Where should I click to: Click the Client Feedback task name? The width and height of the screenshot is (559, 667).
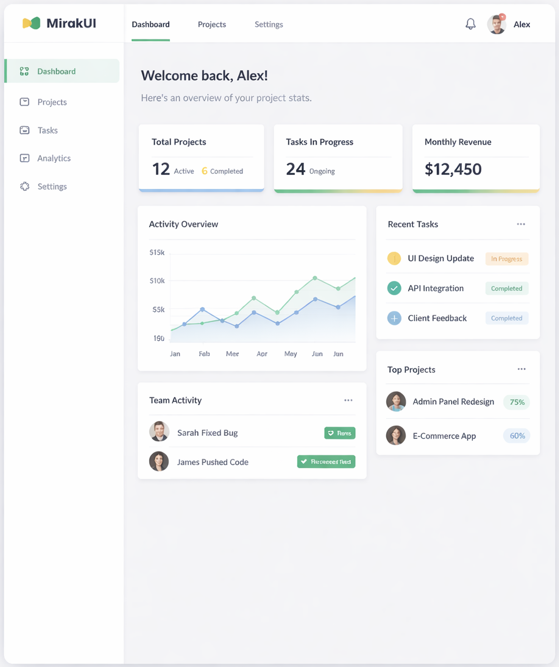tap(437, 318)
